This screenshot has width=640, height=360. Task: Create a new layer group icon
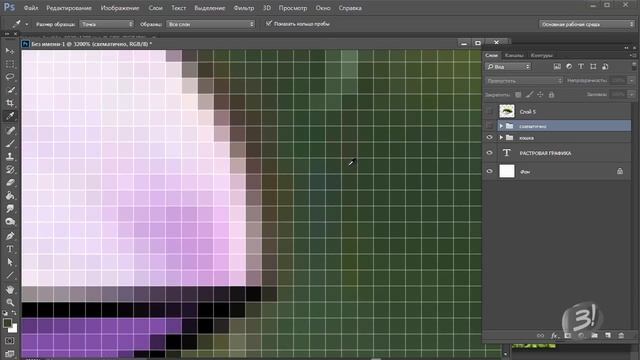tap(594, 336)
